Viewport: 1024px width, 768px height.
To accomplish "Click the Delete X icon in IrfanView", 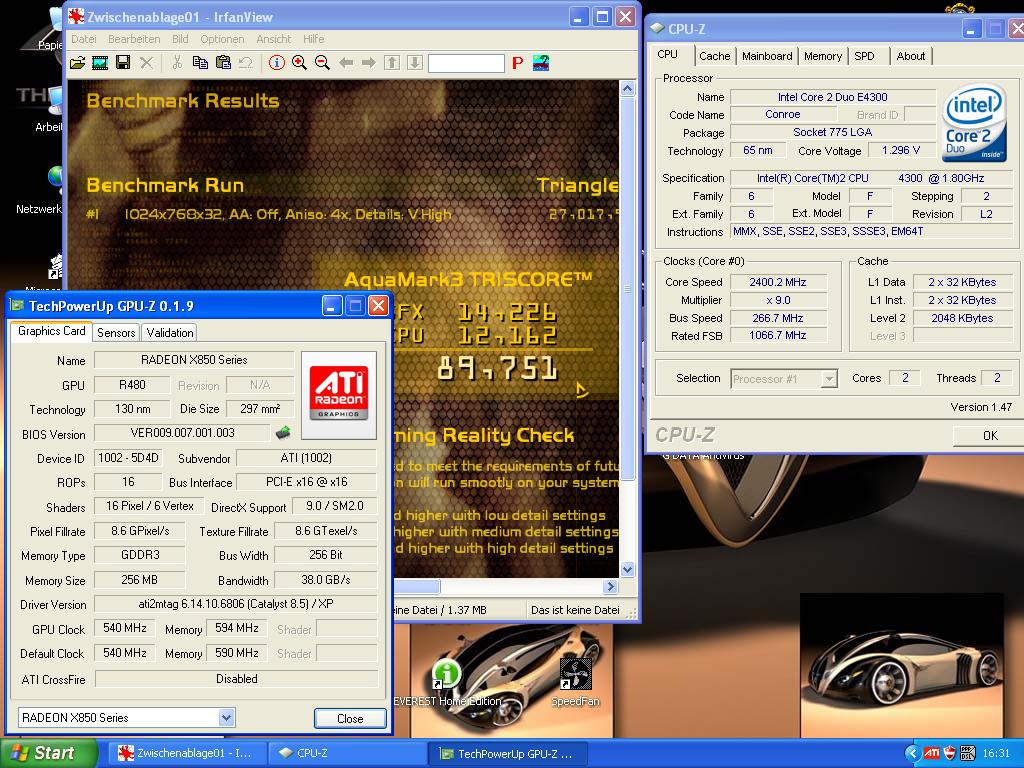I will click(147, 63).
